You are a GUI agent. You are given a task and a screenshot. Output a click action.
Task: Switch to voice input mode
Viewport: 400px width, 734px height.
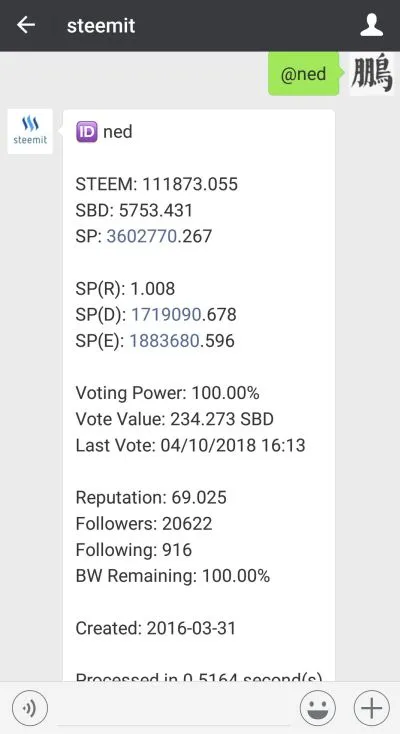30,708
